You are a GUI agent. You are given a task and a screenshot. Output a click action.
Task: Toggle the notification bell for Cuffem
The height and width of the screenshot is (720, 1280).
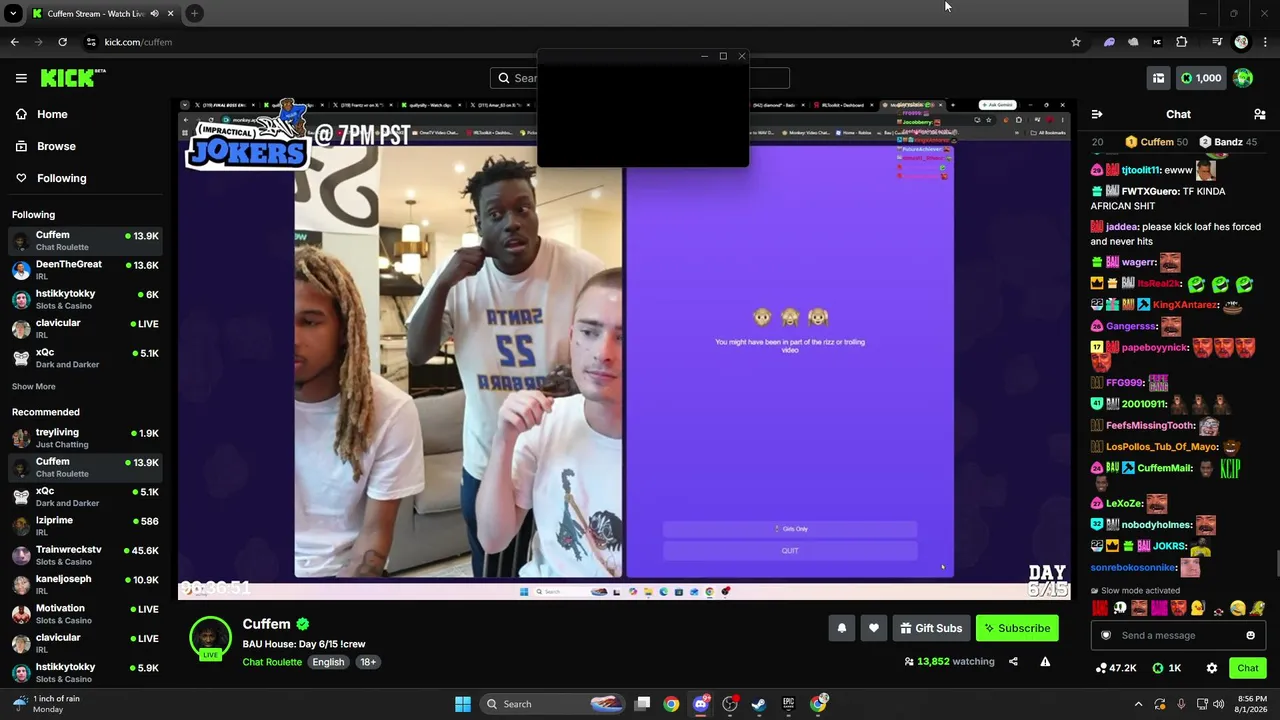pyautogui.click(x=842, y=628)
